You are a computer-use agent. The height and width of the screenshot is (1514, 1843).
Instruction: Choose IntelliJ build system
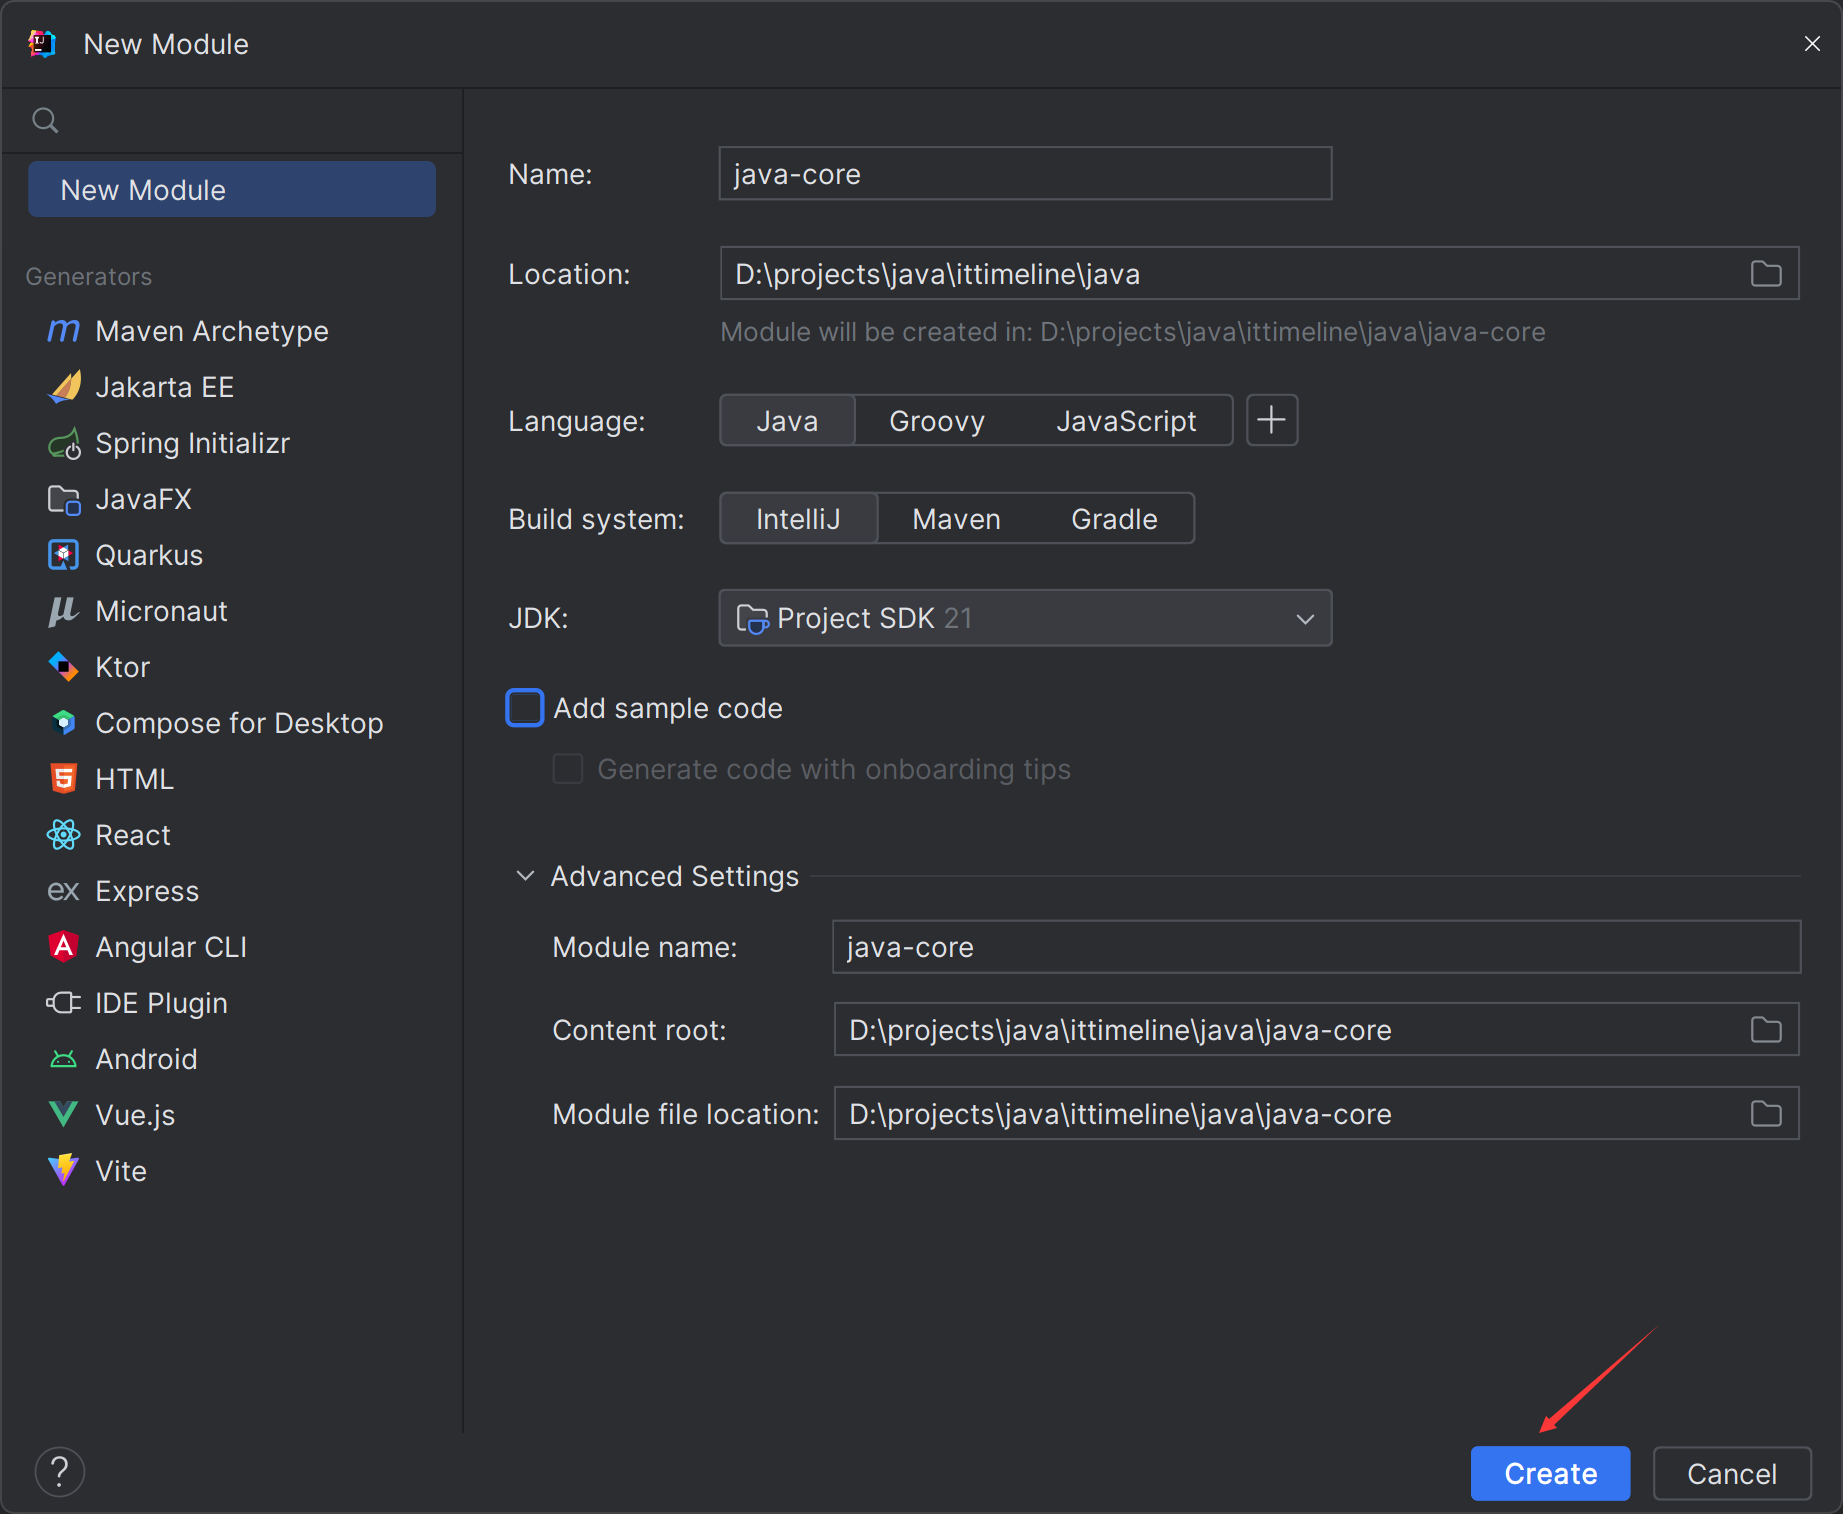pos(798,519)
